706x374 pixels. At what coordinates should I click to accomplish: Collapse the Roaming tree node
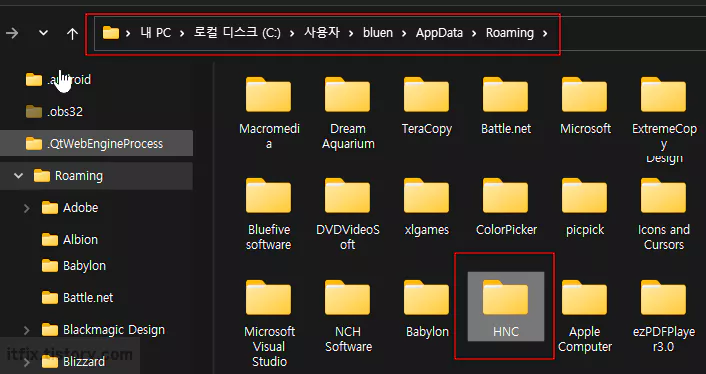[x=18, y=176]
